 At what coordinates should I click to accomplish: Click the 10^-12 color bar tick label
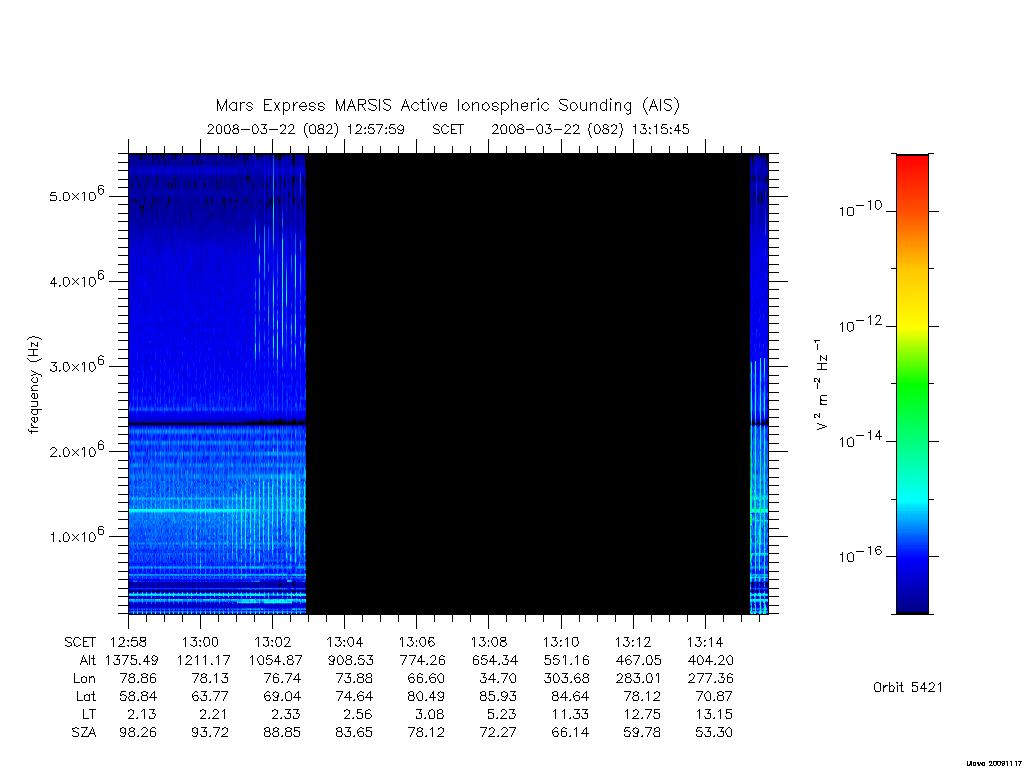point(860,325)
